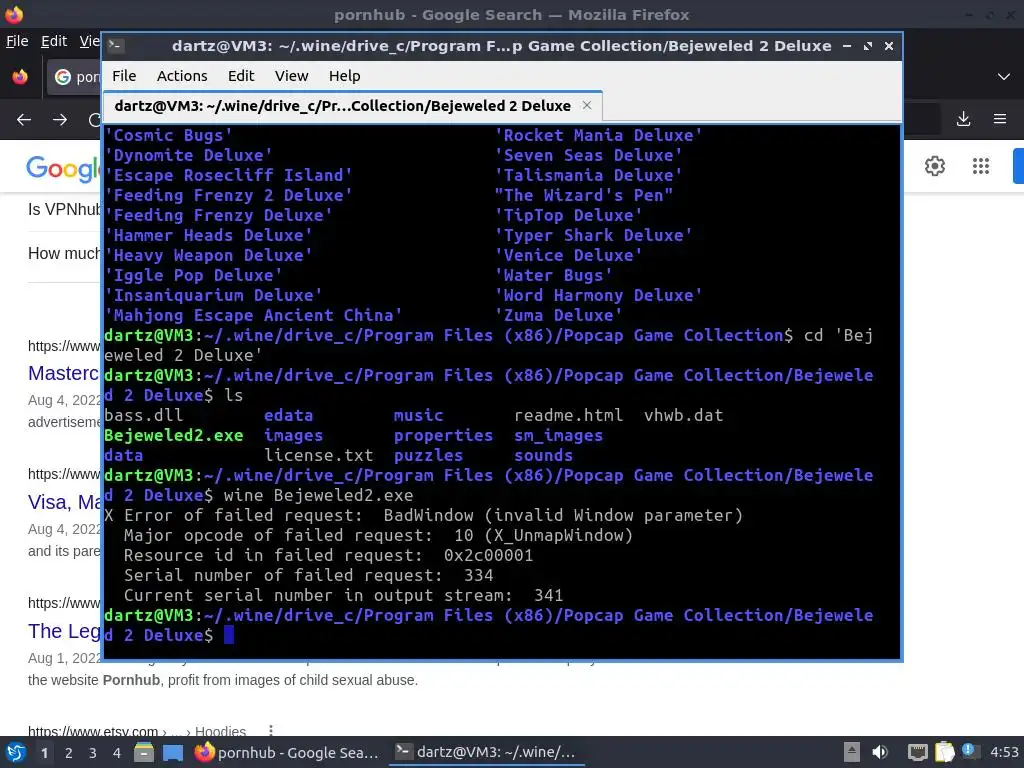Viewport: 1024px width, 768px height.
Task: Click 'Bejeweled2.exe' in terminal listing
Action: tap(174, 436)
